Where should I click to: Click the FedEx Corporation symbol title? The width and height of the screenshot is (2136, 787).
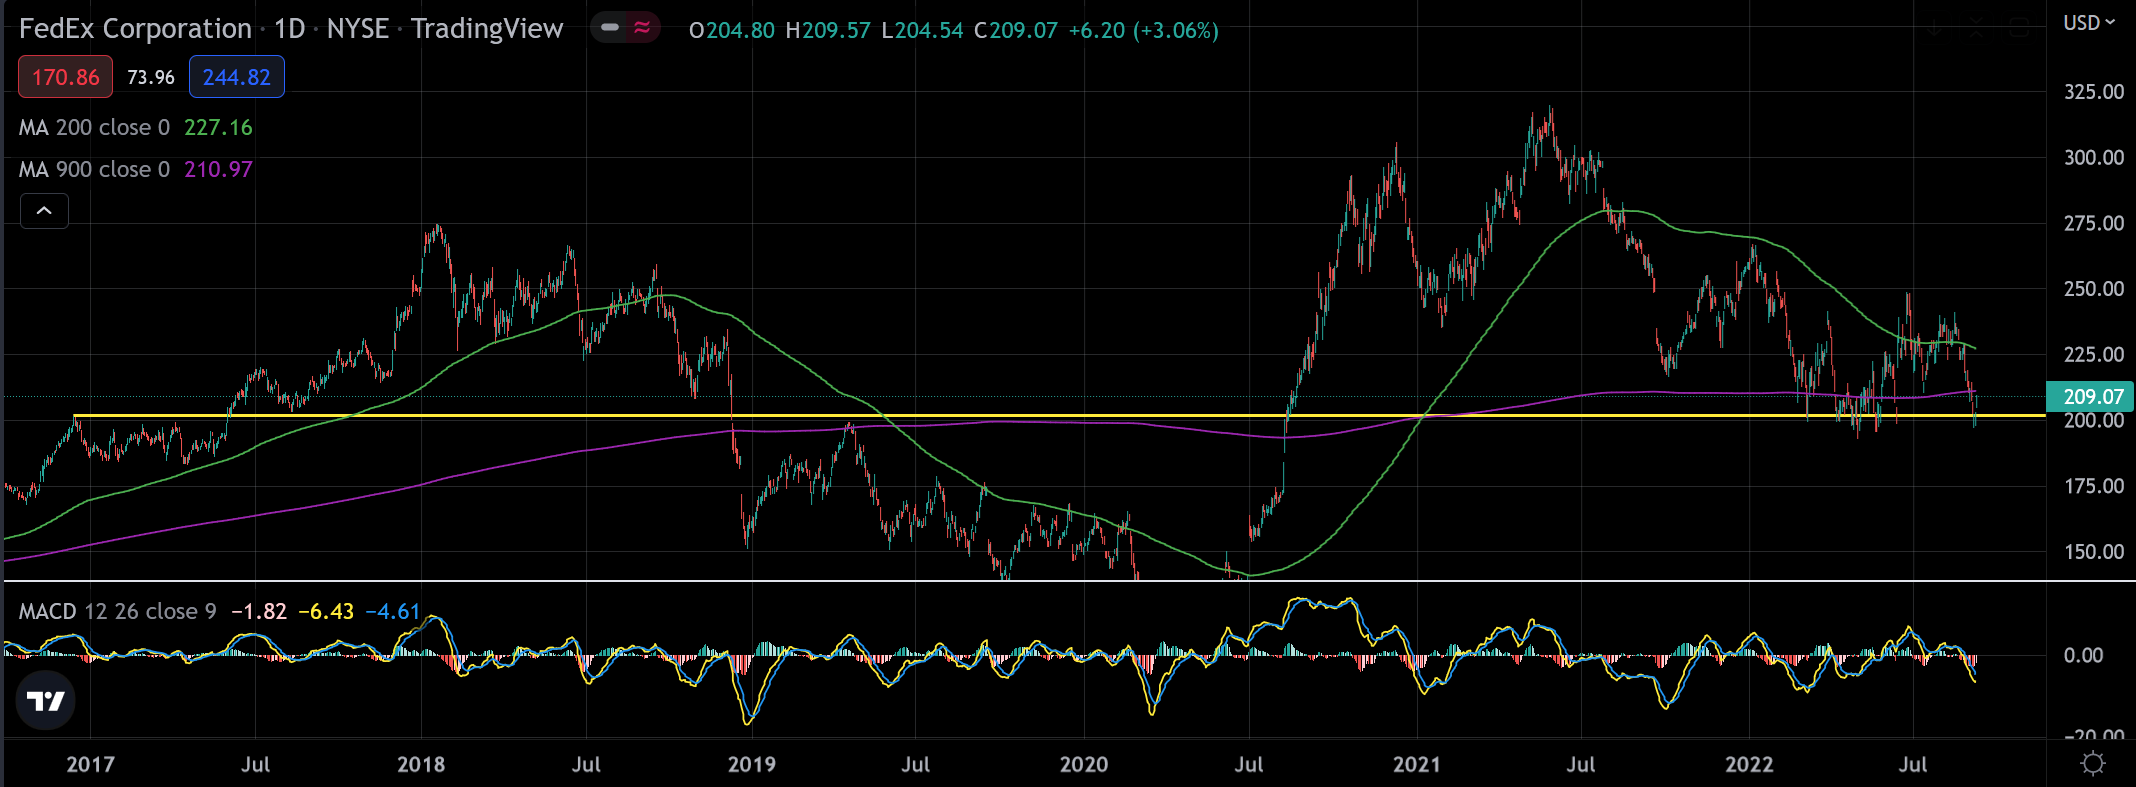pos(135,29)
